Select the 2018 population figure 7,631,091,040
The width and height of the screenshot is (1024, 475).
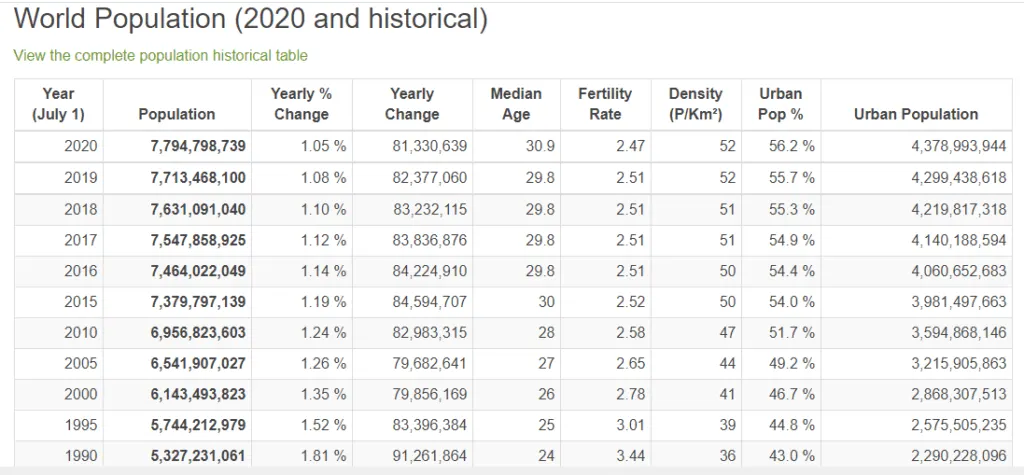(x=199, y=209)
